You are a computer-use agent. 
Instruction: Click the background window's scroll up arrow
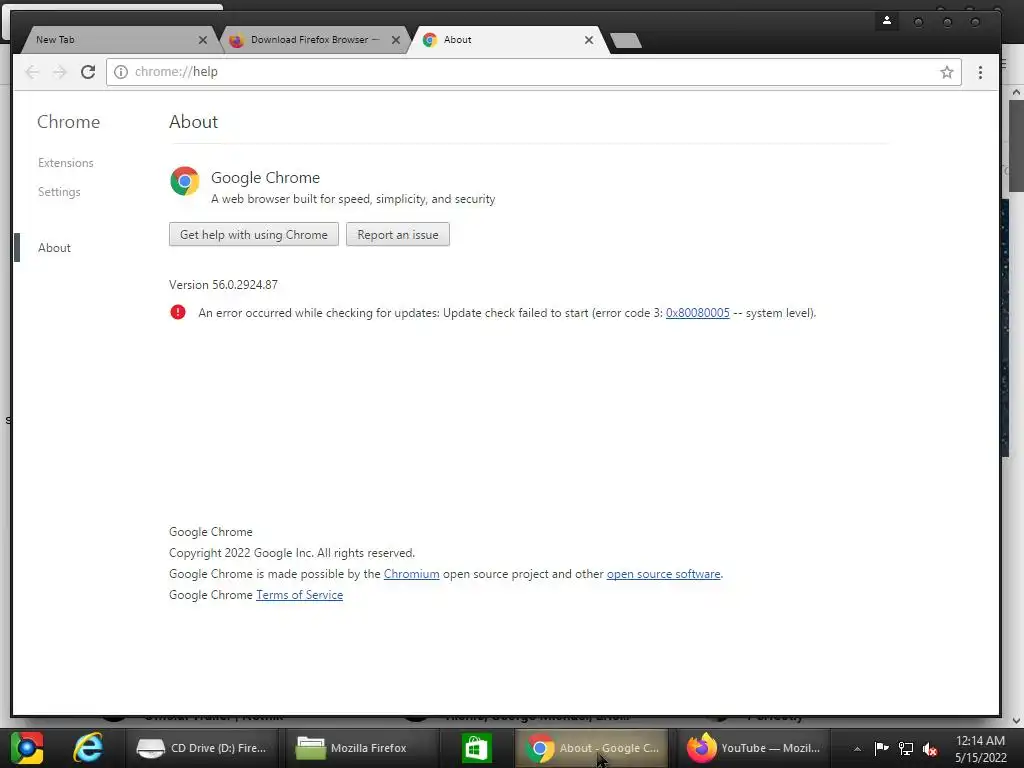(x=1016, y=93)
